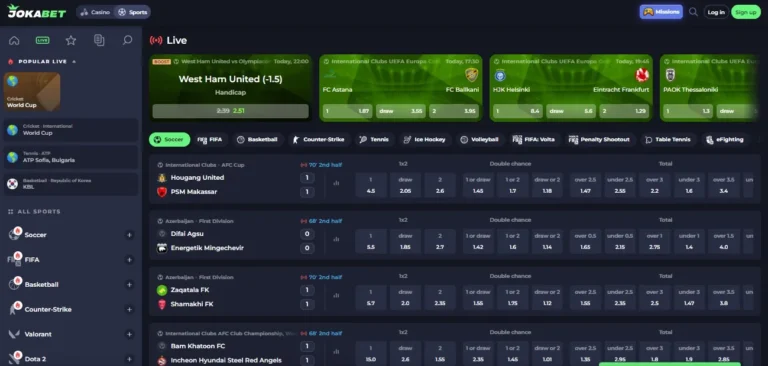Click PSM Makassar team crest
The height and width of the screenshot is (366, 768).
pyautogui.click(x=162, y=192)
